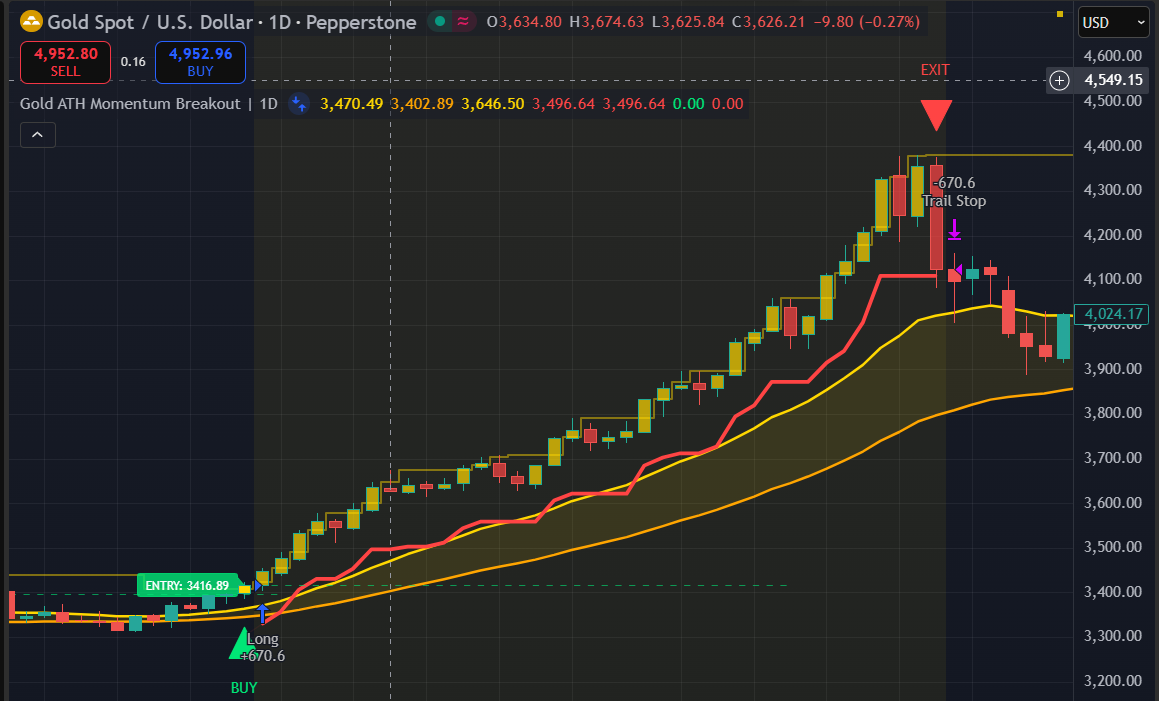Screen dimensions: 1159x701
Task: Click the BUY text under green triangle
Action: coord(244,687)
